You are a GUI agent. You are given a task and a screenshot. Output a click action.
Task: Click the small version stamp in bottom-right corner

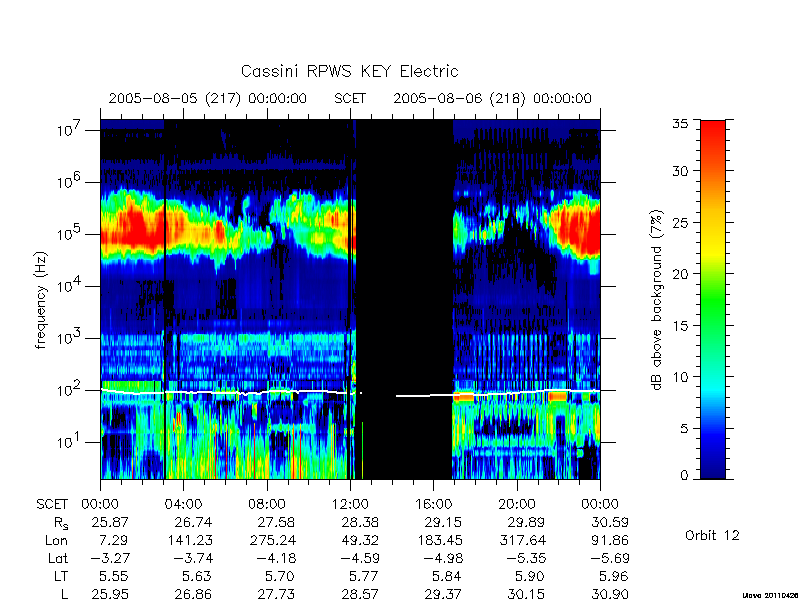pos(770,595)
